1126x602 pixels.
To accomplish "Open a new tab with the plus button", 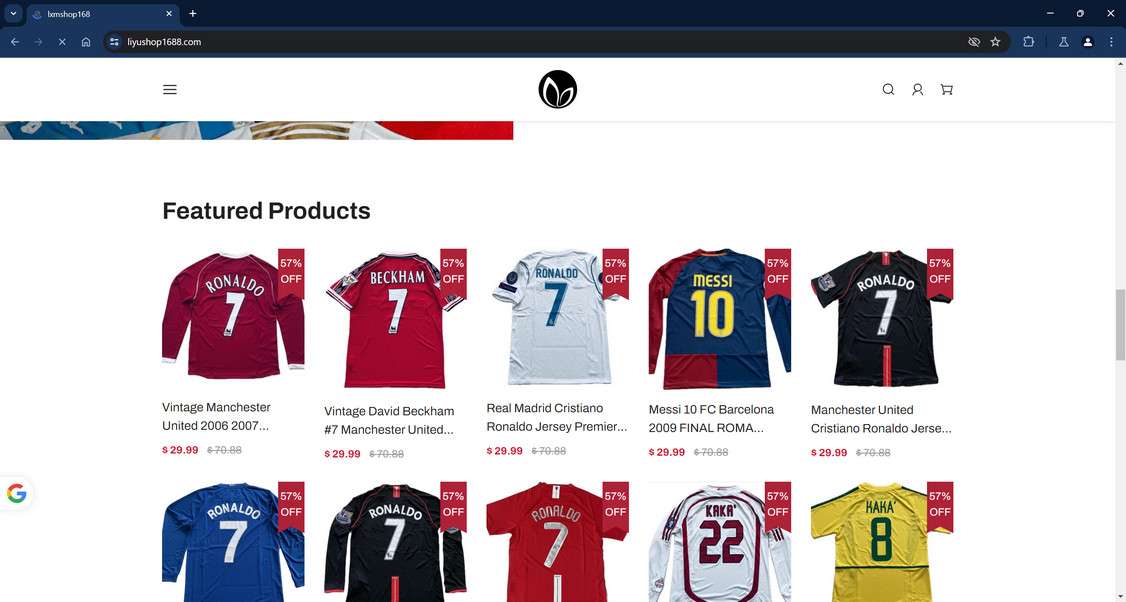I will click(192, 14).
